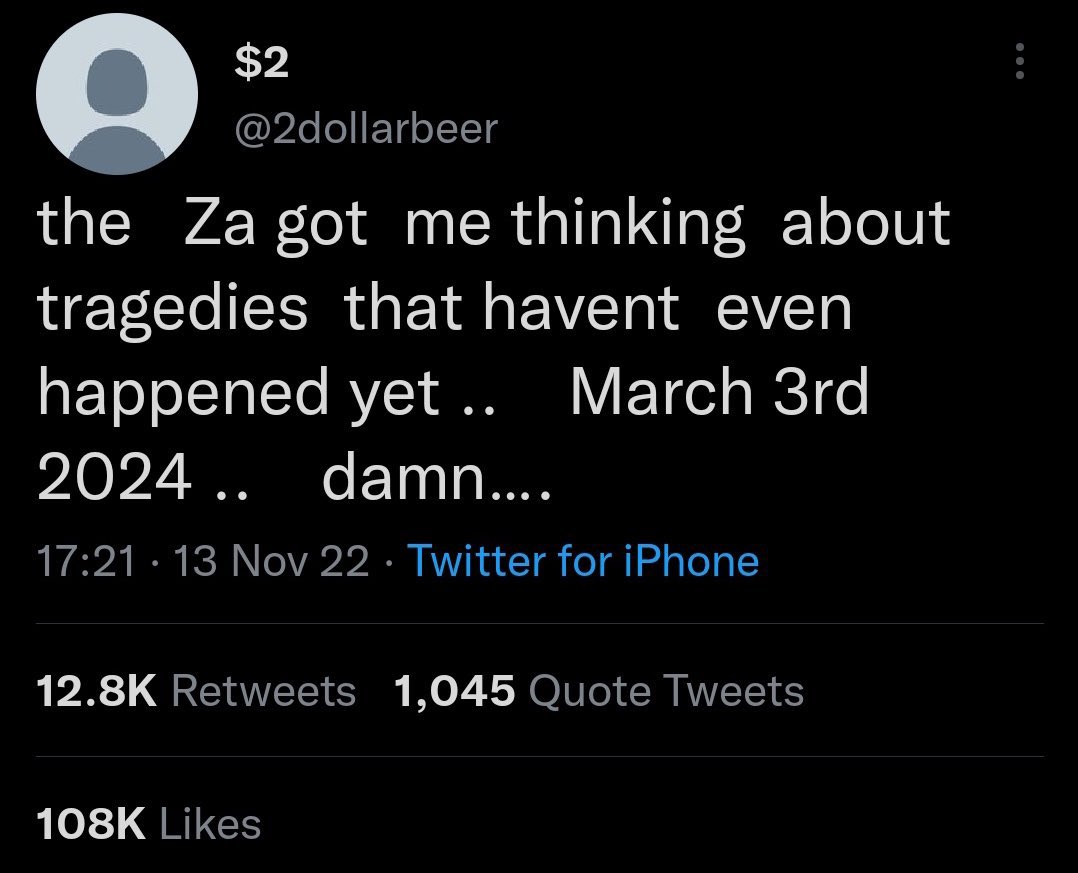Select the 13 Nov 22 date
The width and height of the screenshot is (1078, 873).
pos(272,561)
